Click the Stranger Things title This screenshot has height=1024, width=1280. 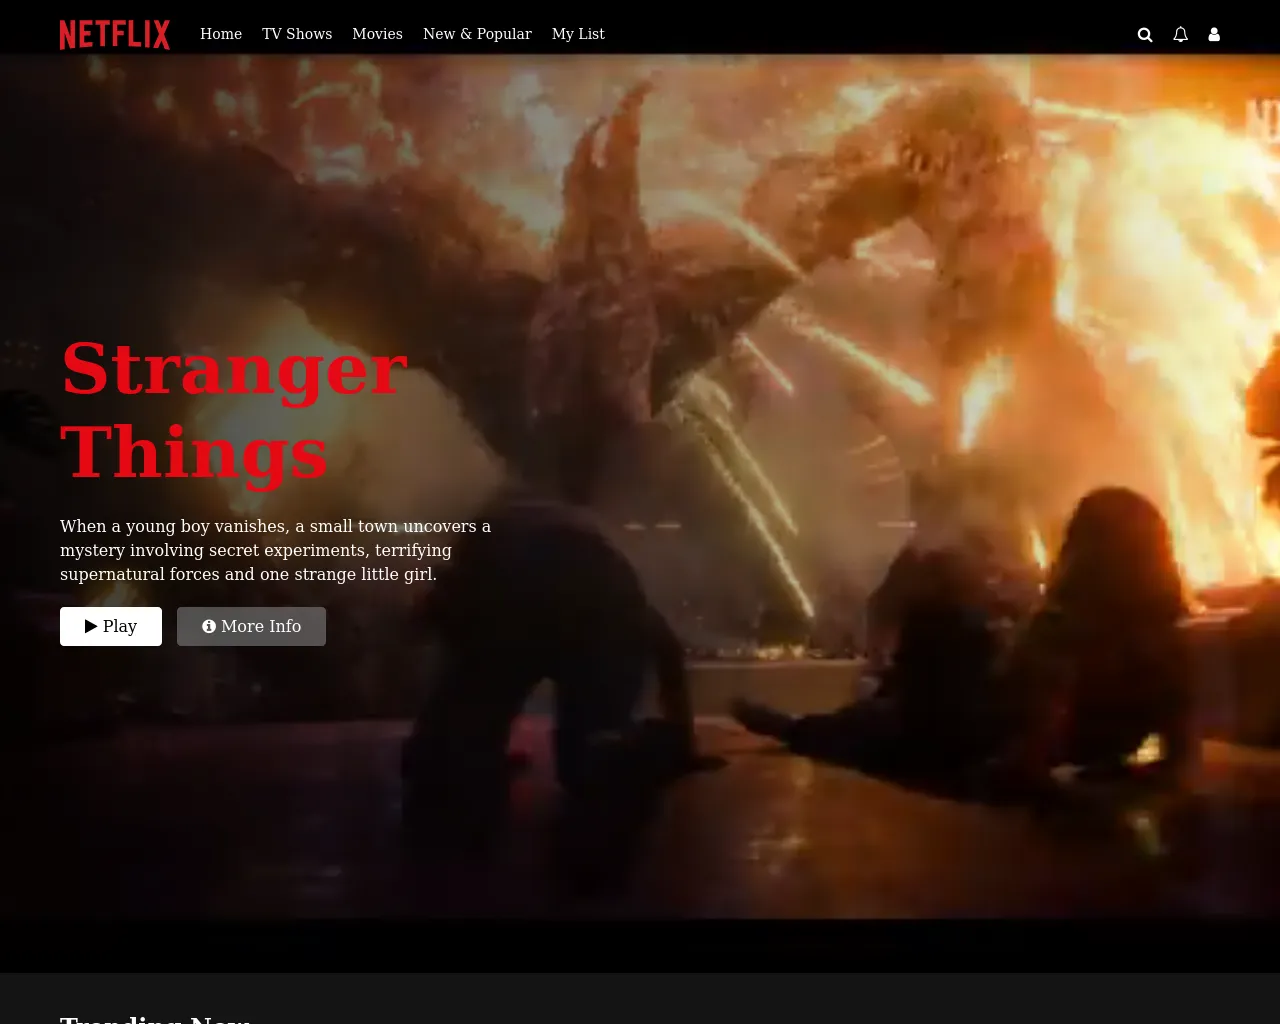[x=234, y=410]
